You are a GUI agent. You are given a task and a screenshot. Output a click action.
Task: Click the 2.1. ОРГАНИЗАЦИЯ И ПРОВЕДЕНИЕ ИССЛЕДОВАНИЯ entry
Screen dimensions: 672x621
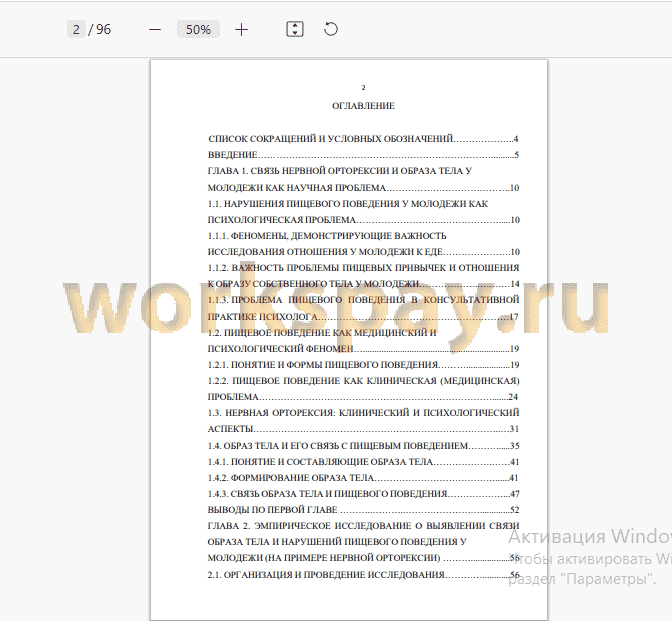(x=363, y=575)
